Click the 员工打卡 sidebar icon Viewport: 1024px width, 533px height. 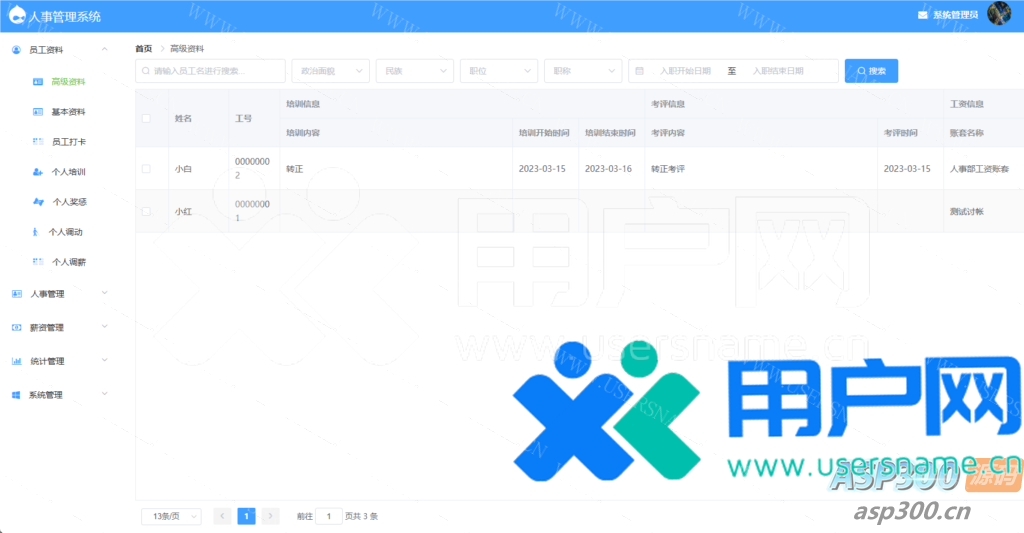point(37,142)
